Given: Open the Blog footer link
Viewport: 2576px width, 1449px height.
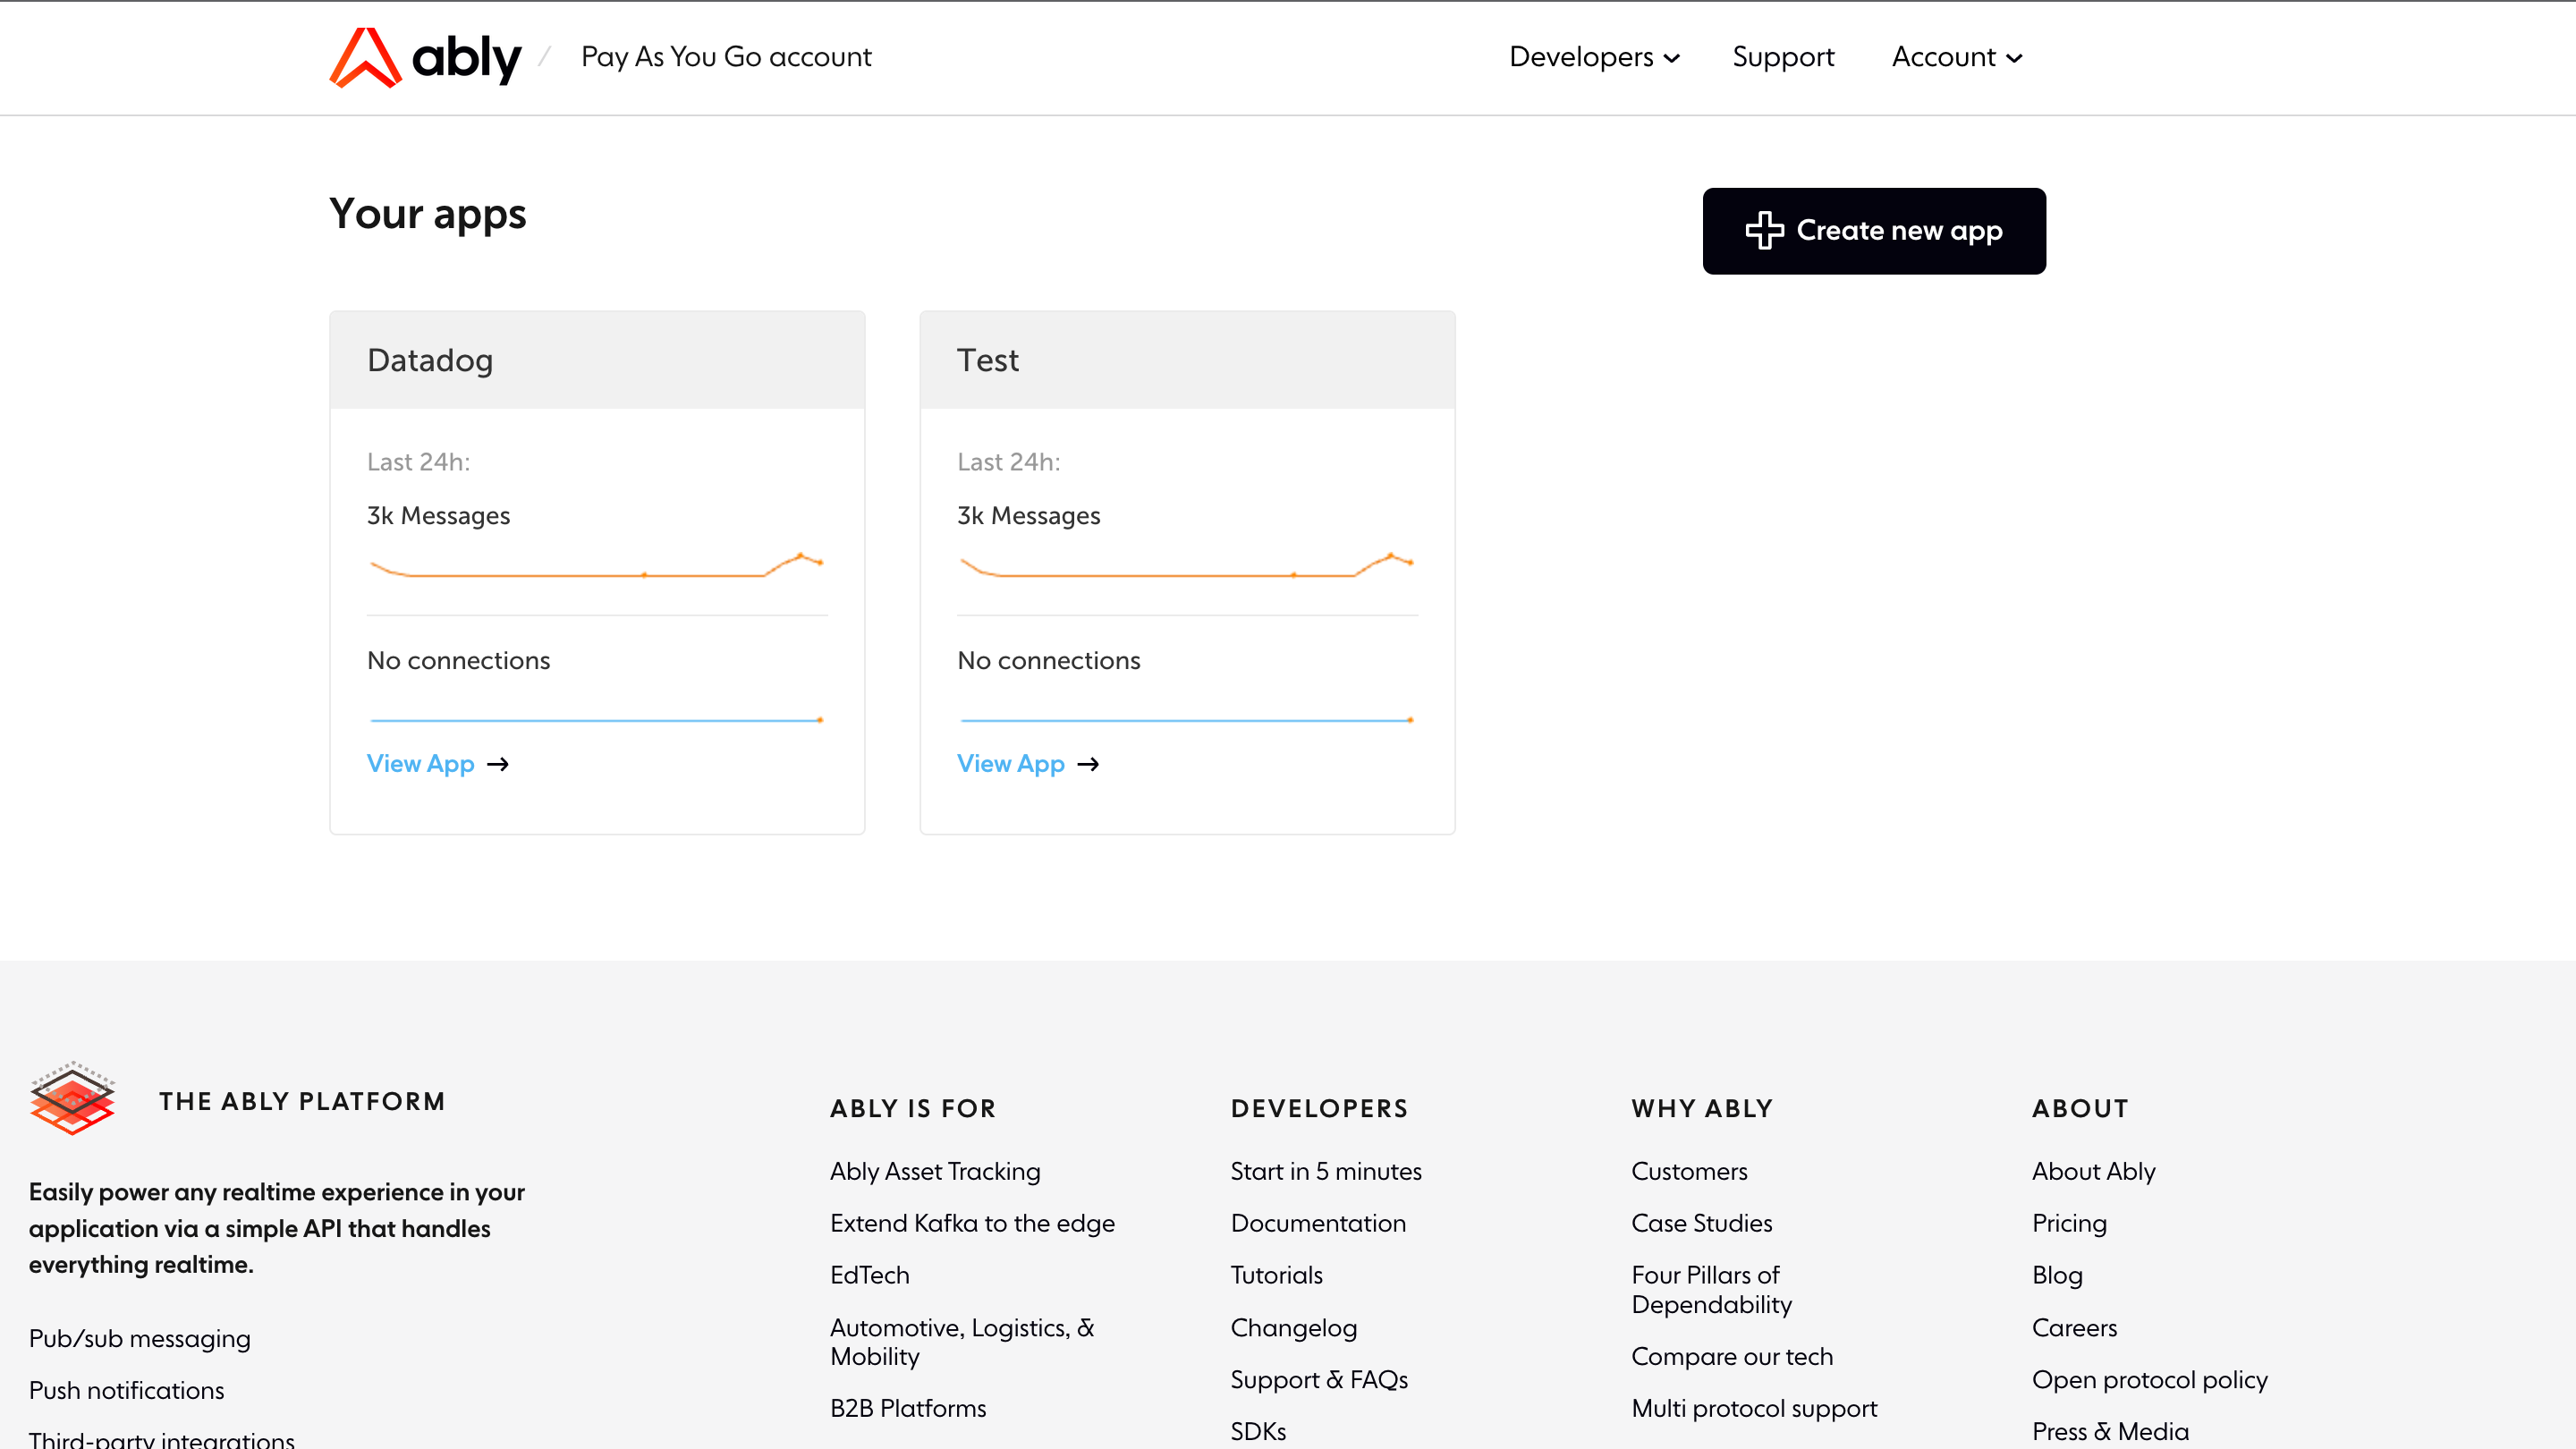Looking at the screenshot, I should [2057, 1276].
